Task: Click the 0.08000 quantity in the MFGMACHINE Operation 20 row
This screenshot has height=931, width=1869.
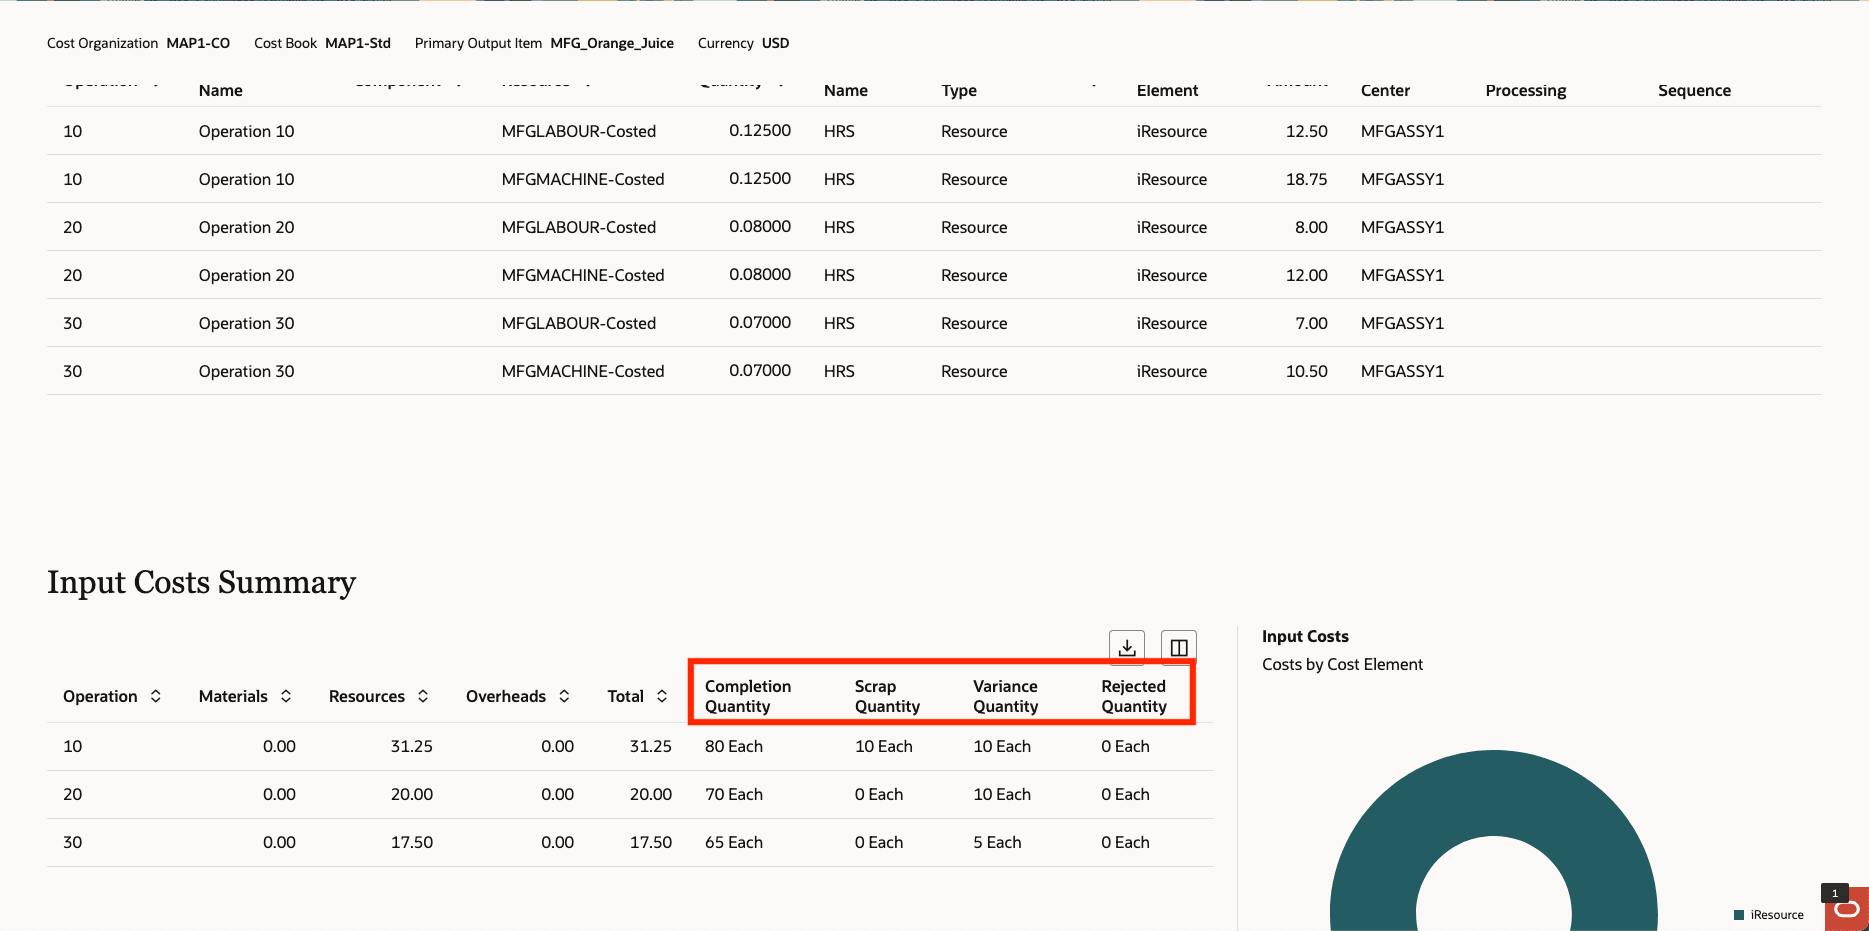Action: pos(760,274)
